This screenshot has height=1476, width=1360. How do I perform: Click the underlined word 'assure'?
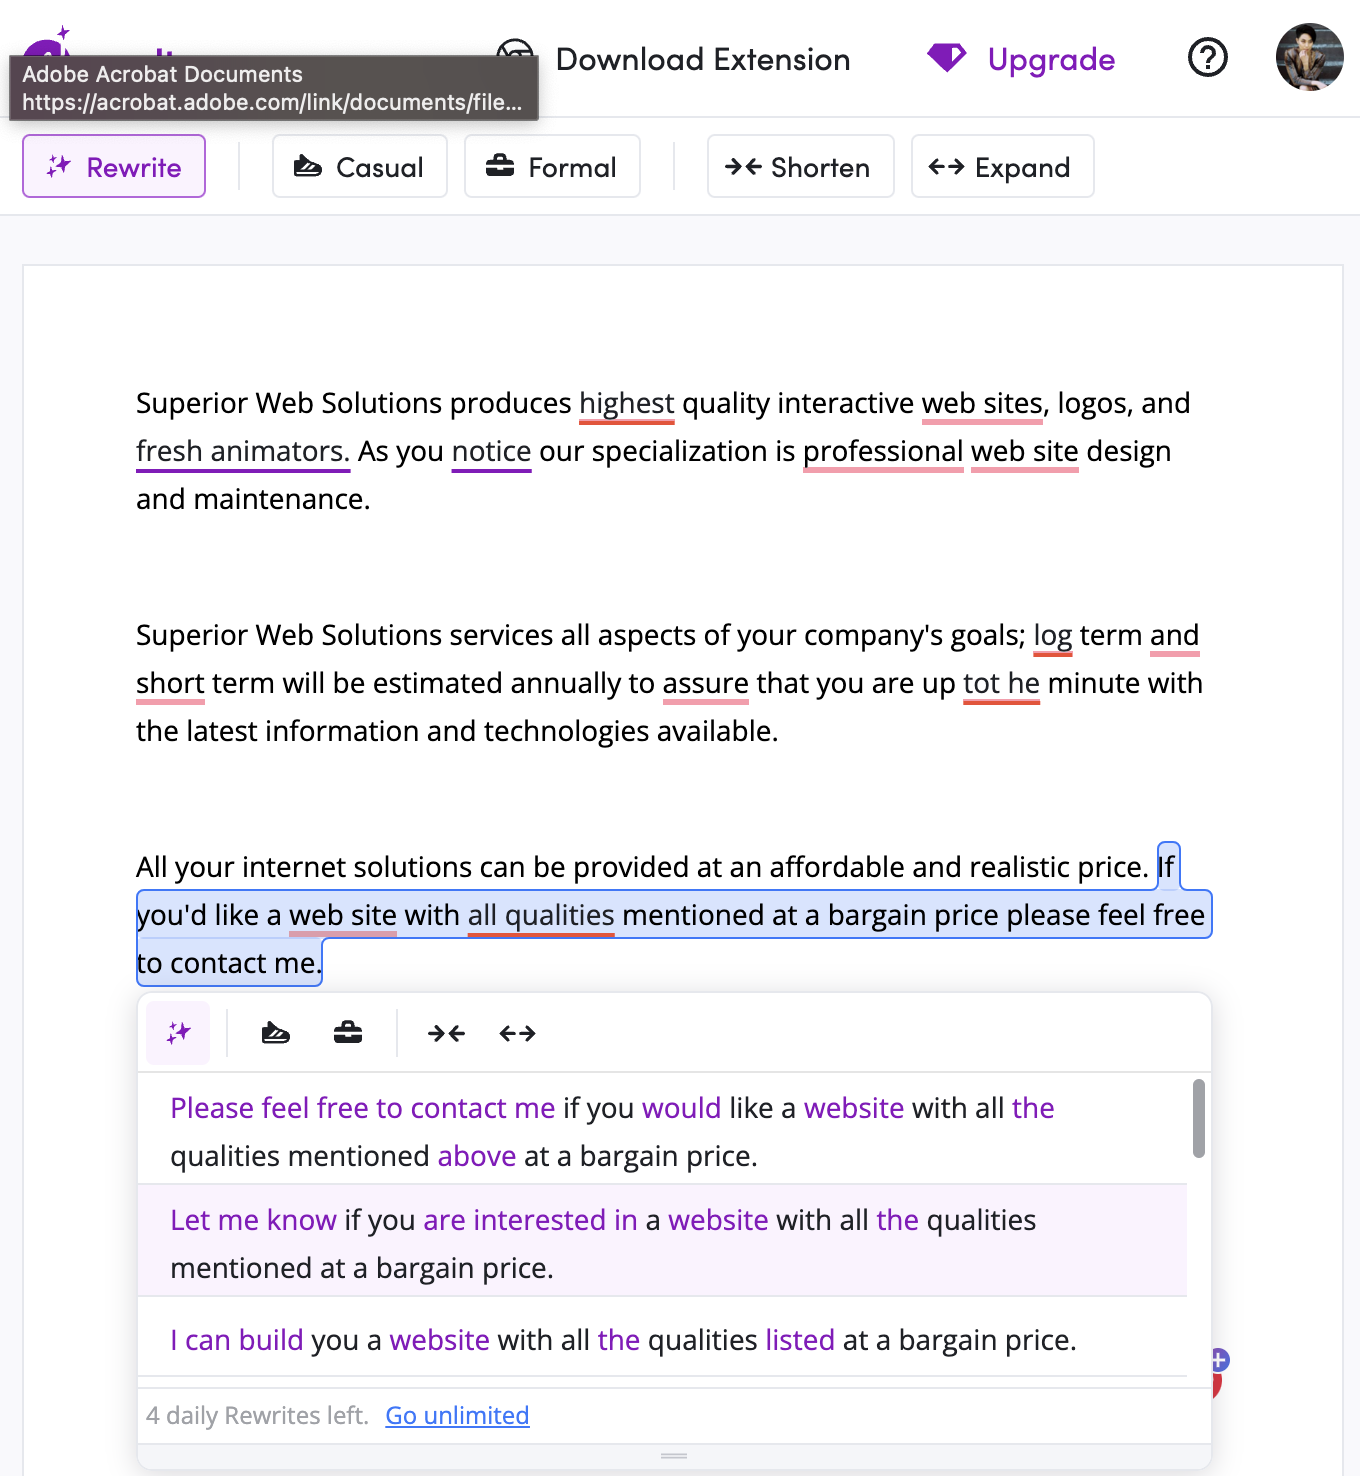705,683
